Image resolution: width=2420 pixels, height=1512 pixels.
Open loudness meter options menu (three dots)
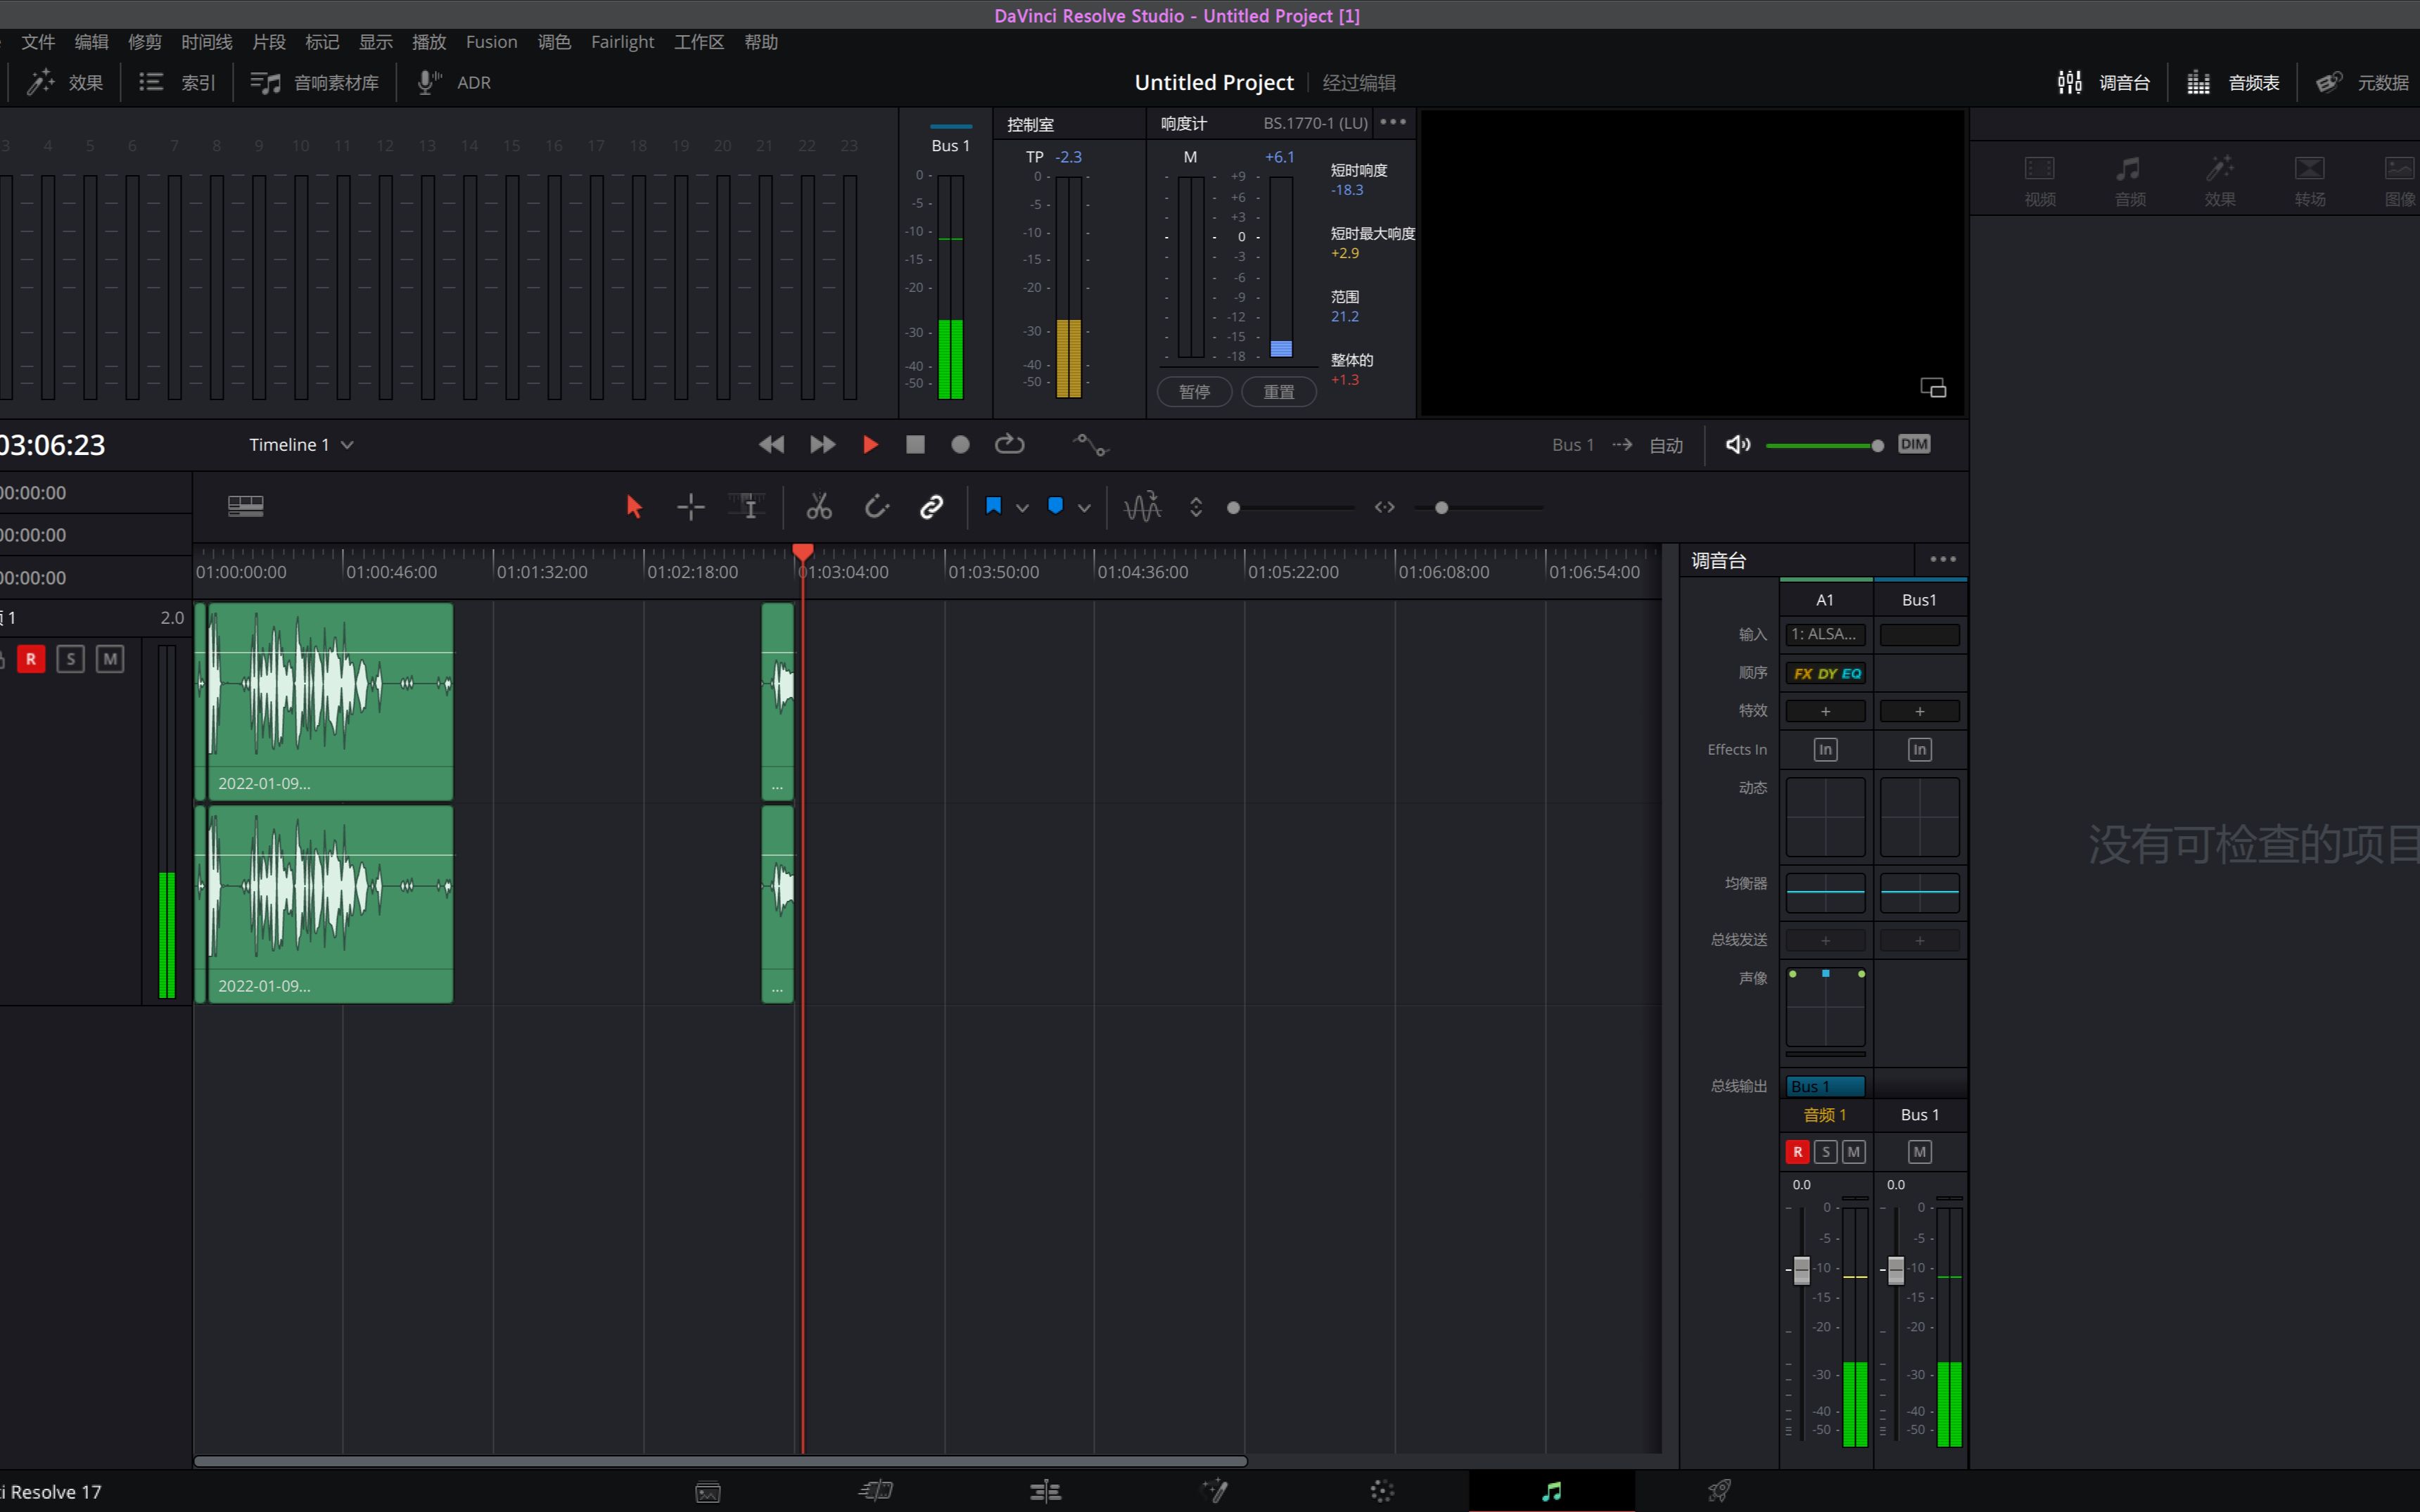click(x=1393, y=122)
